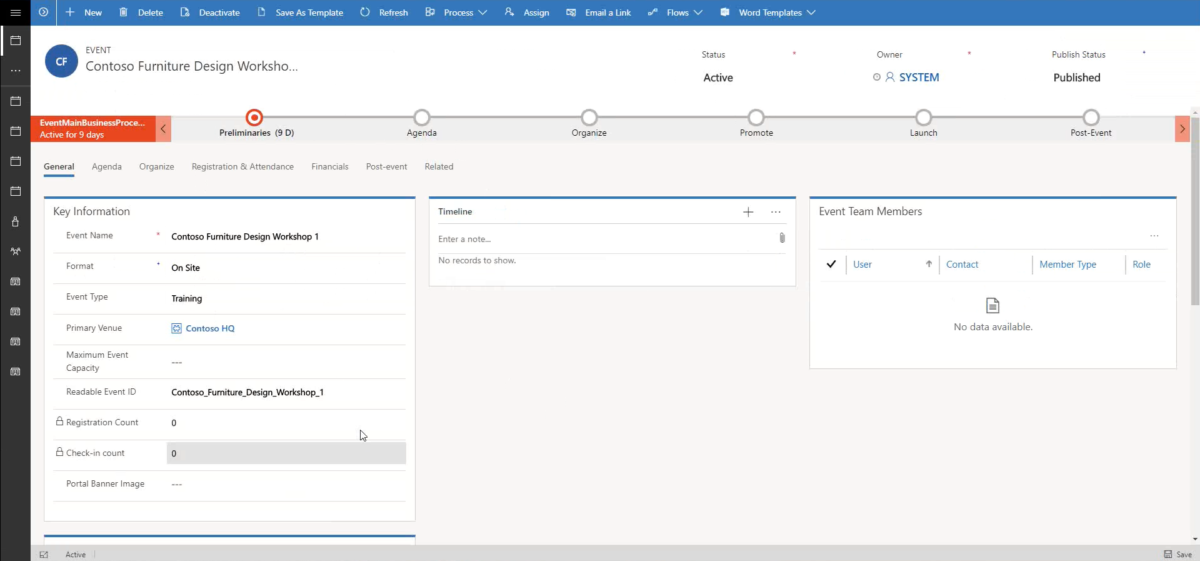Click the Check-in count lock icon
The image size is (1200, 561).
coord(59,453)
